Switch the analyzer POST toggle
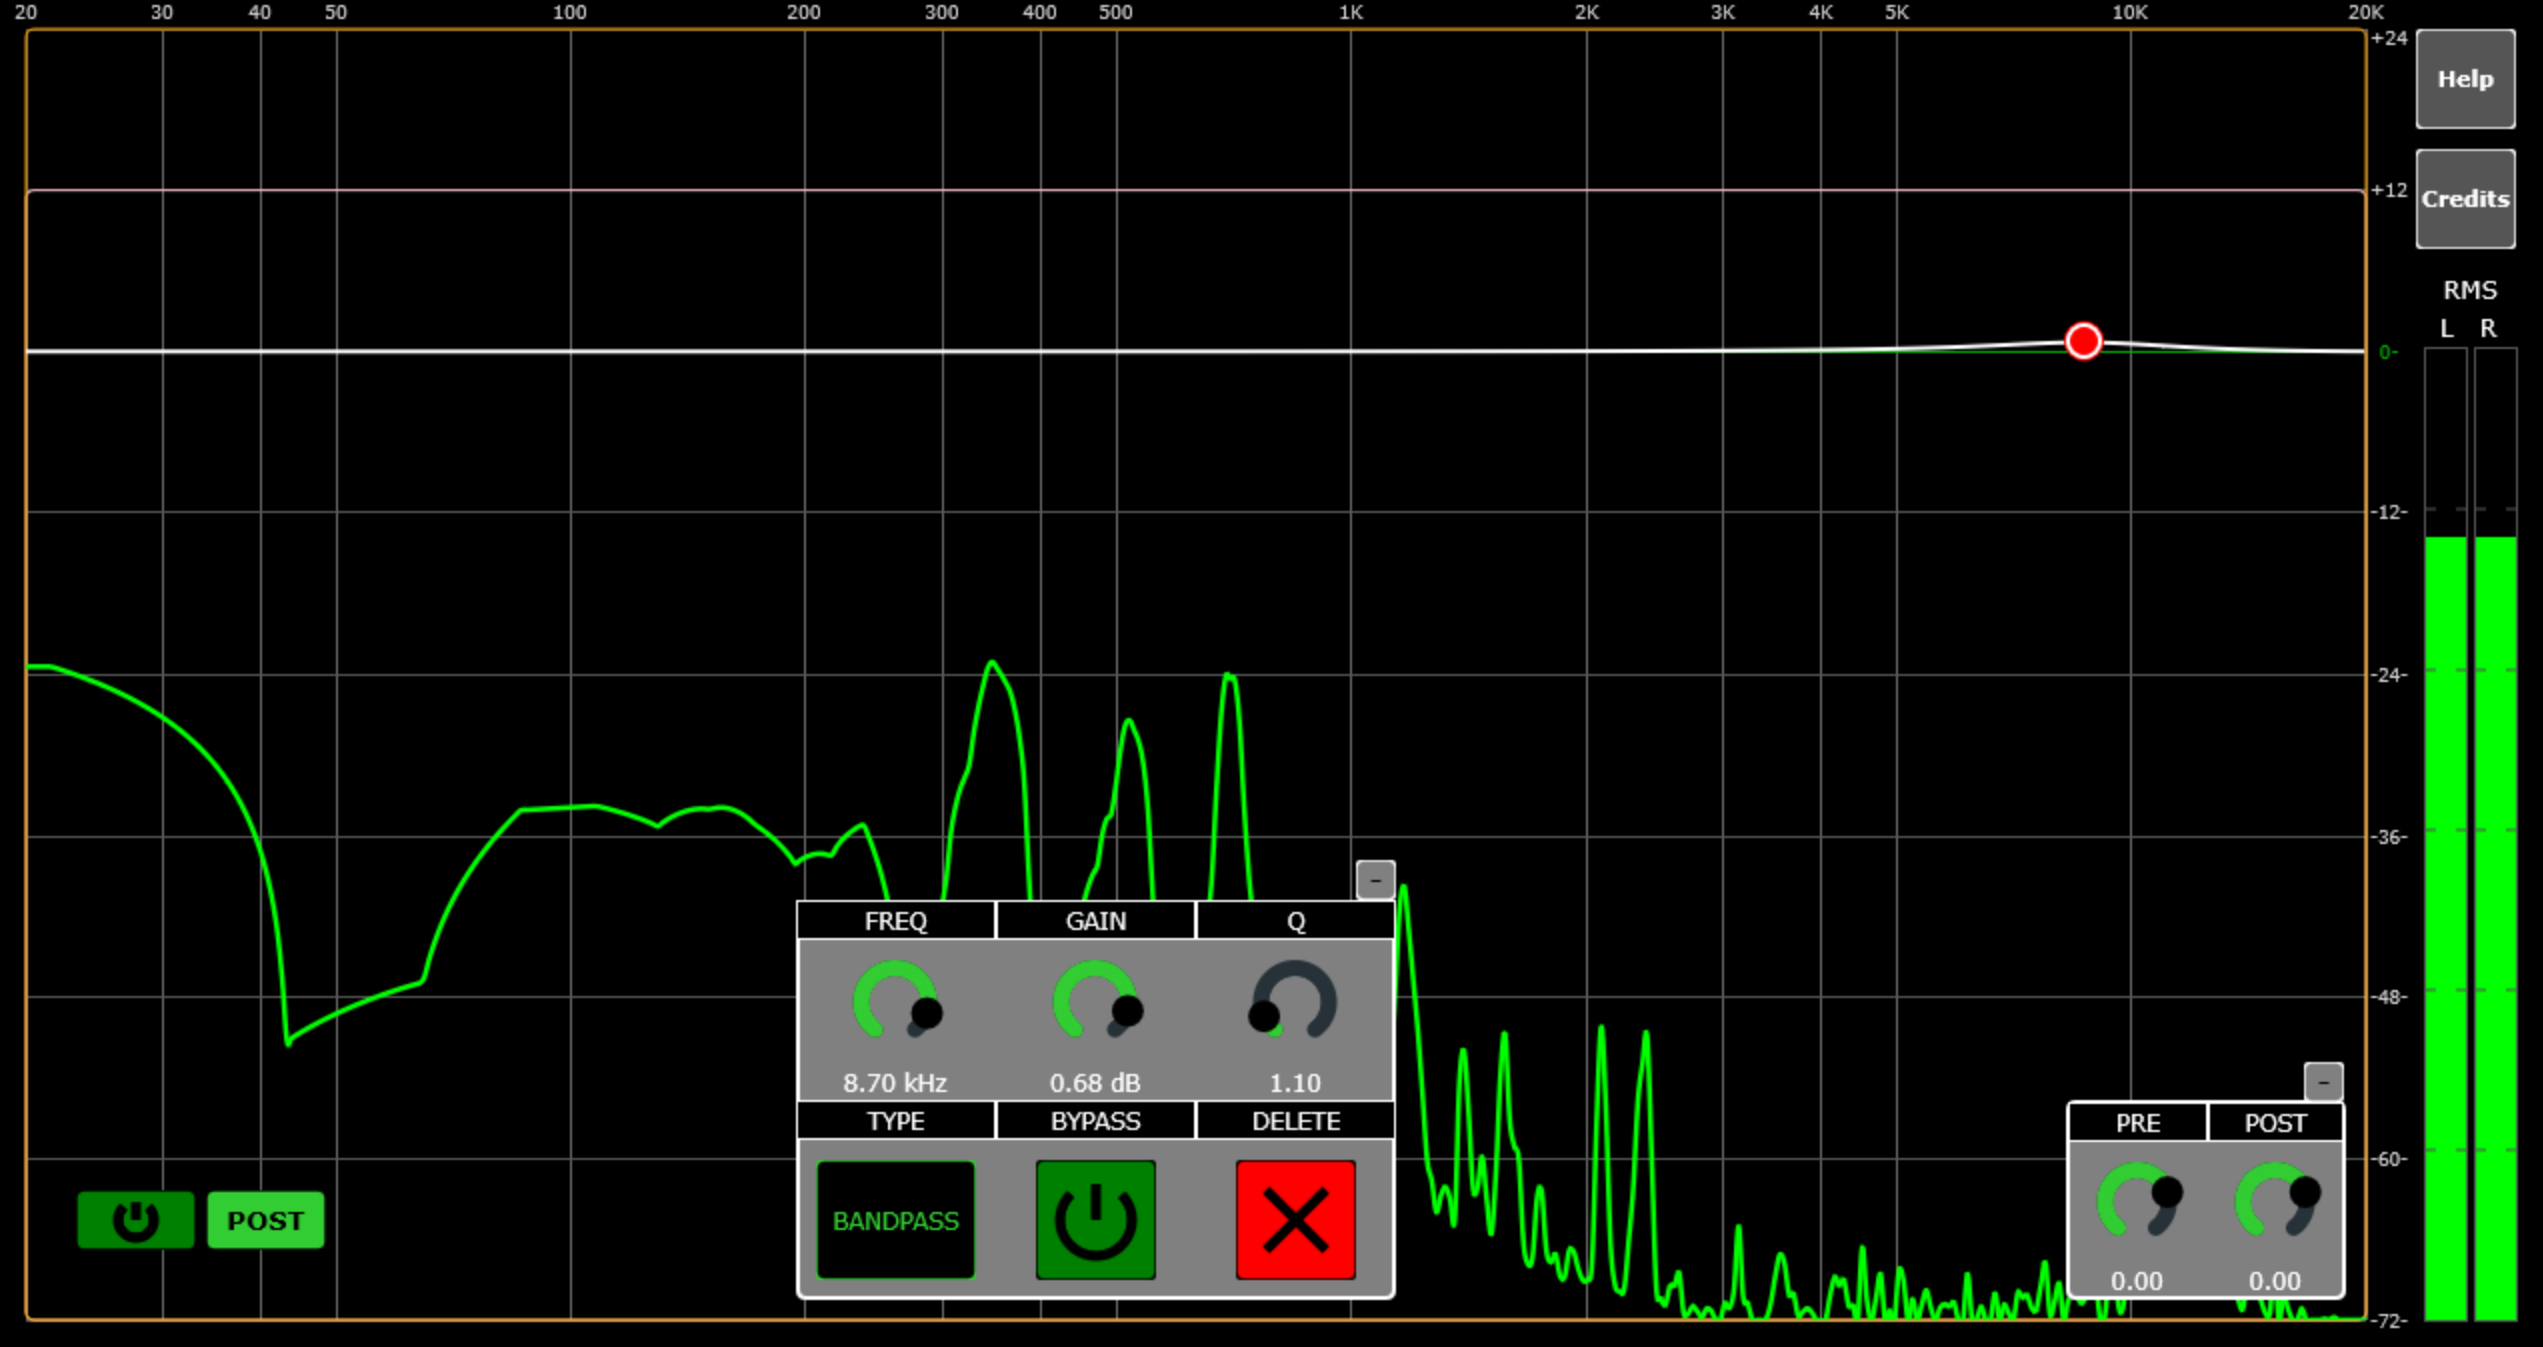 [265, 1219]
